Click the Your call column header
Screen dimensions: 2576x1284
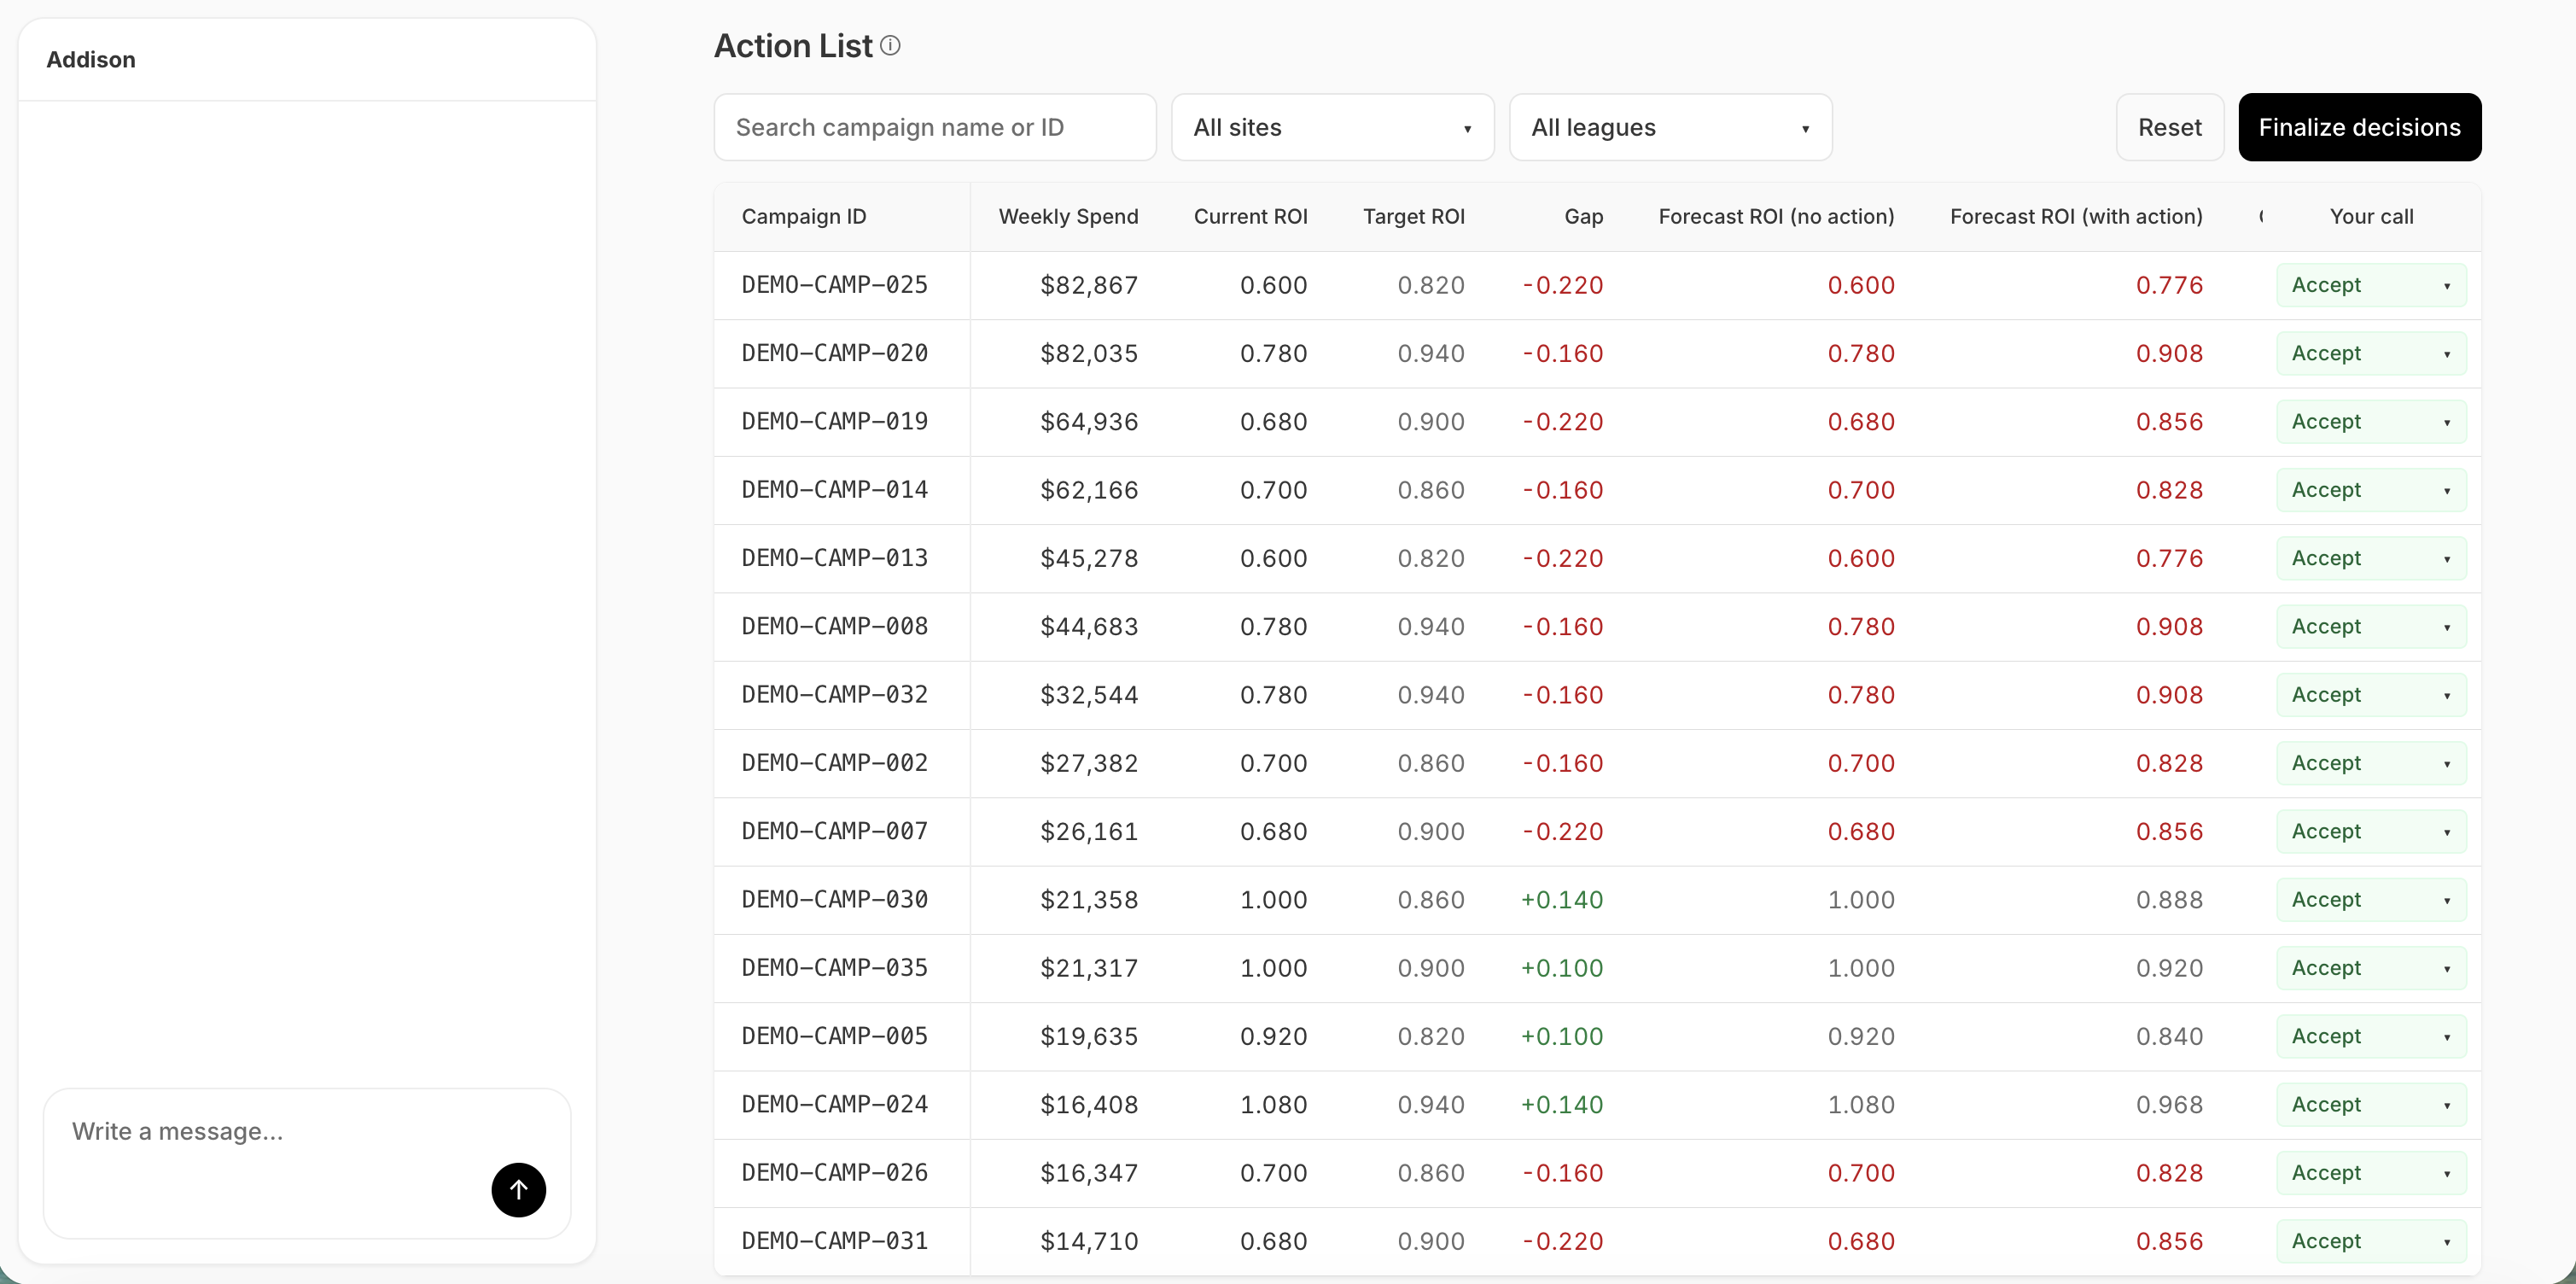[2371, 216]
